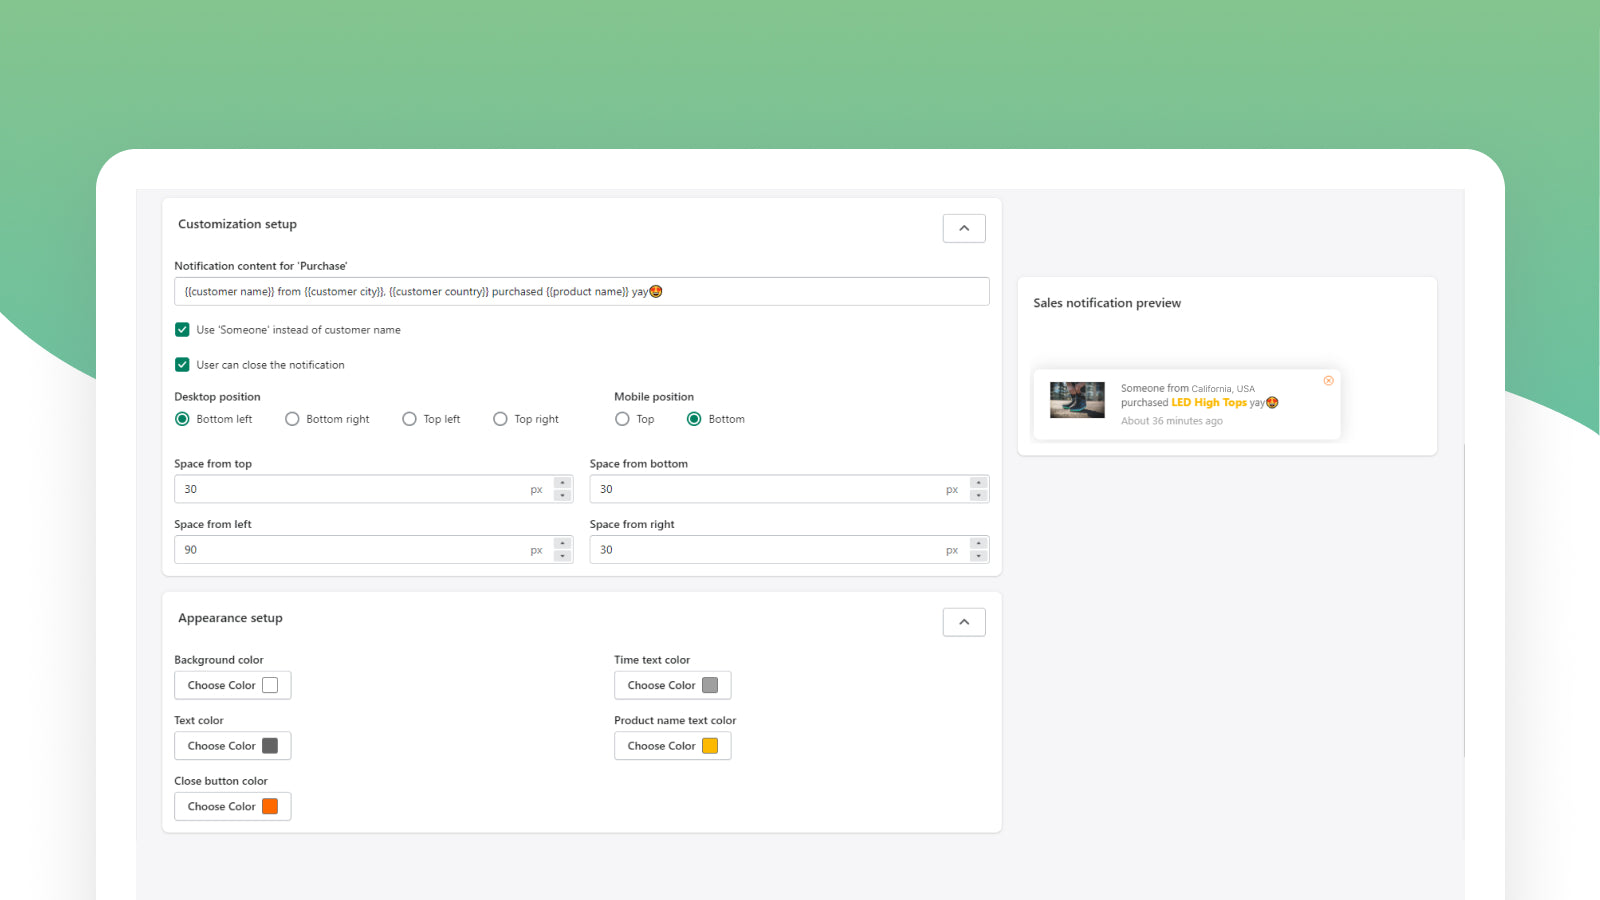Image resolution: width=1600 pixels, height=900 pixels.
Task: Decrease the Space from left value
Action: (562, 556)
